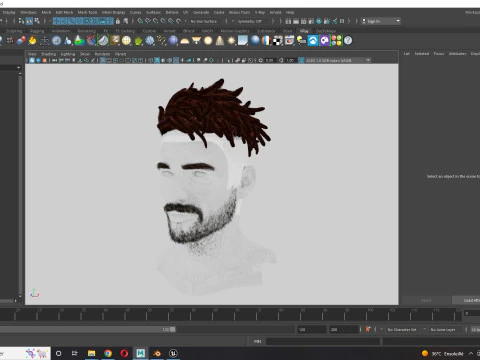Click the snowflake-like sphere shelf icon
The width and height of the screenshot is (480, 360).
[x=150, y=41]
